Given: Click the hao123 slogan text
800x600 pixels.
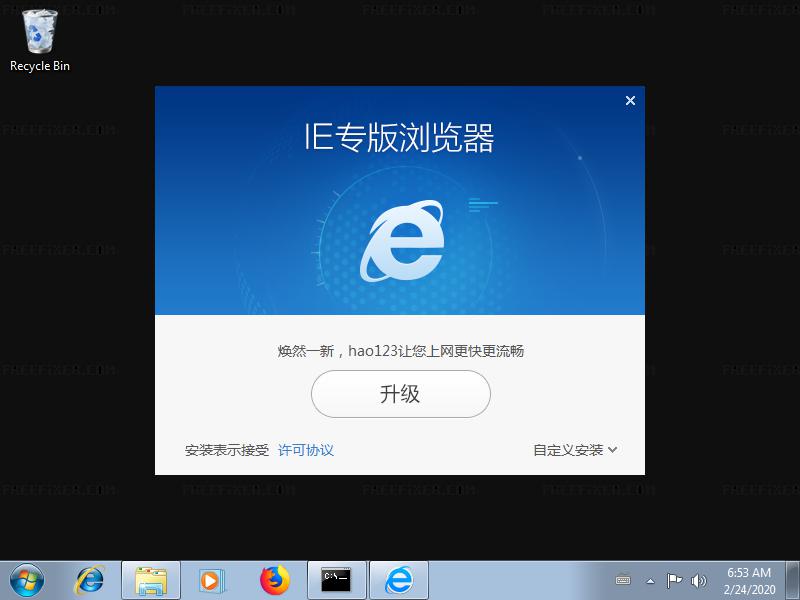Looking at the screenshot, I should [401, 351].
